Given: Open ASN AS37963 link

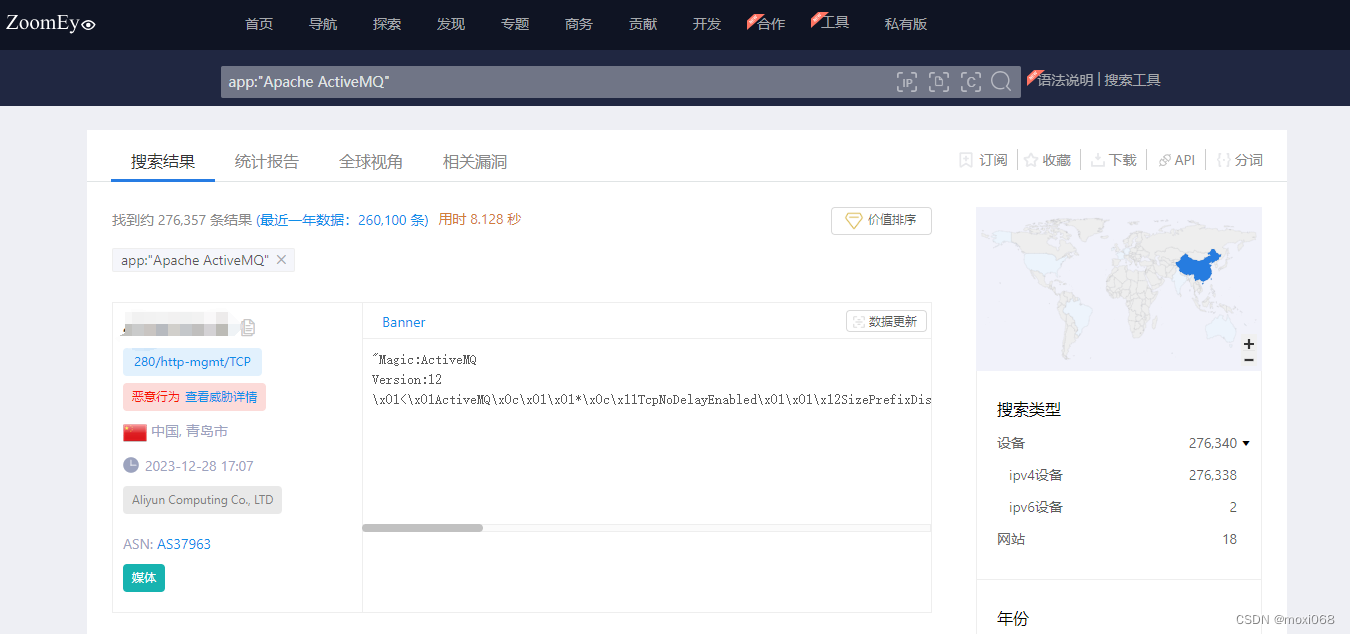Looking at the screenshot, I should 184,544.
